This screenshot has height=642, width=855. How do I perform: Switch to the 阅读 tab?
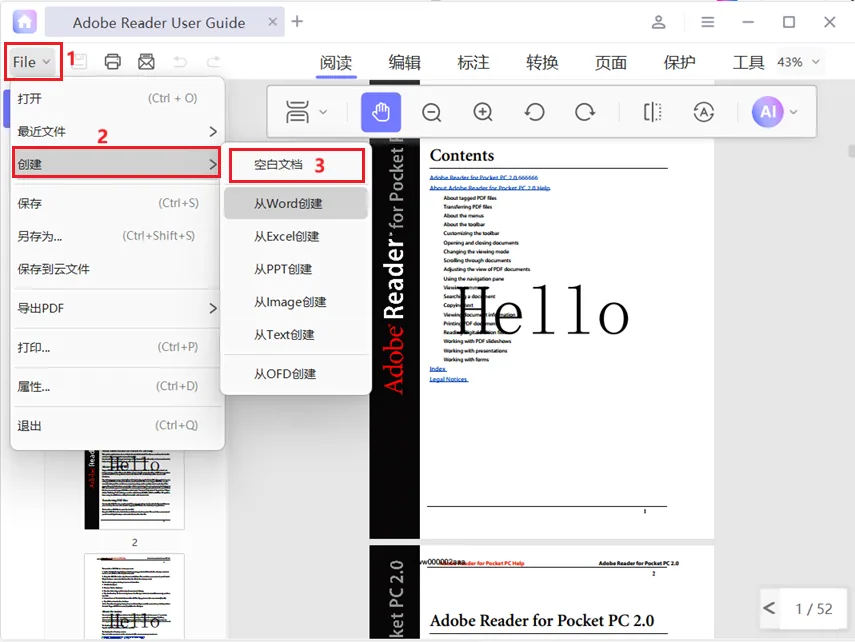click(x=336, y=63)
